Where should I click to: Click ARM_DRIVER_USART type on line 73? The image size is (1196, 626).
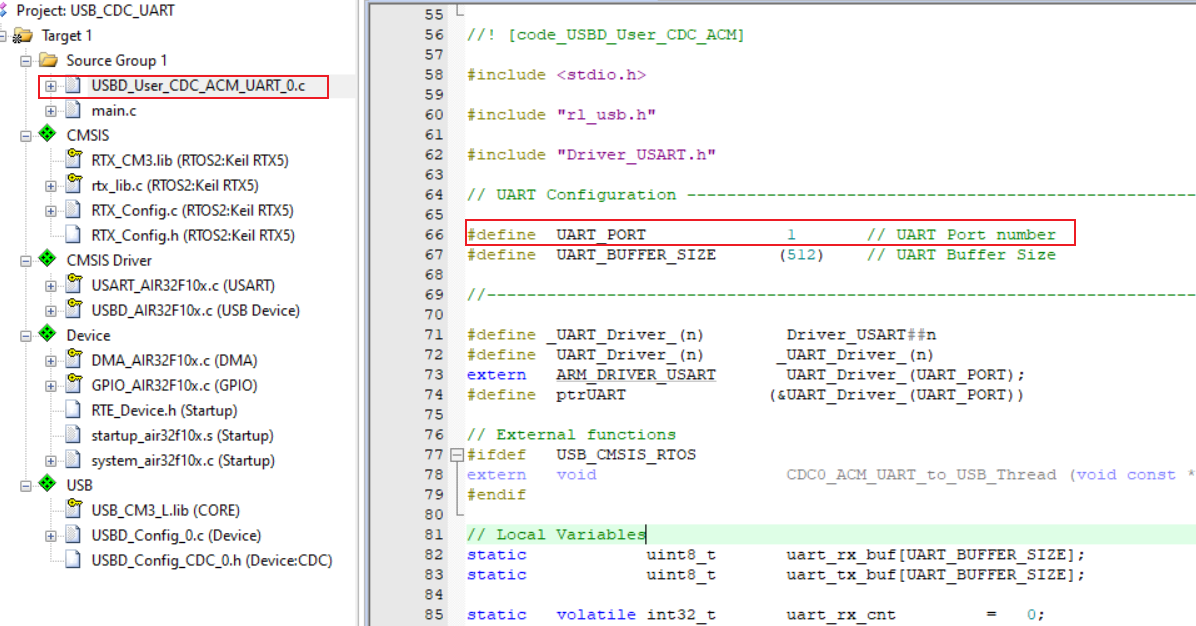coord(635,374)
